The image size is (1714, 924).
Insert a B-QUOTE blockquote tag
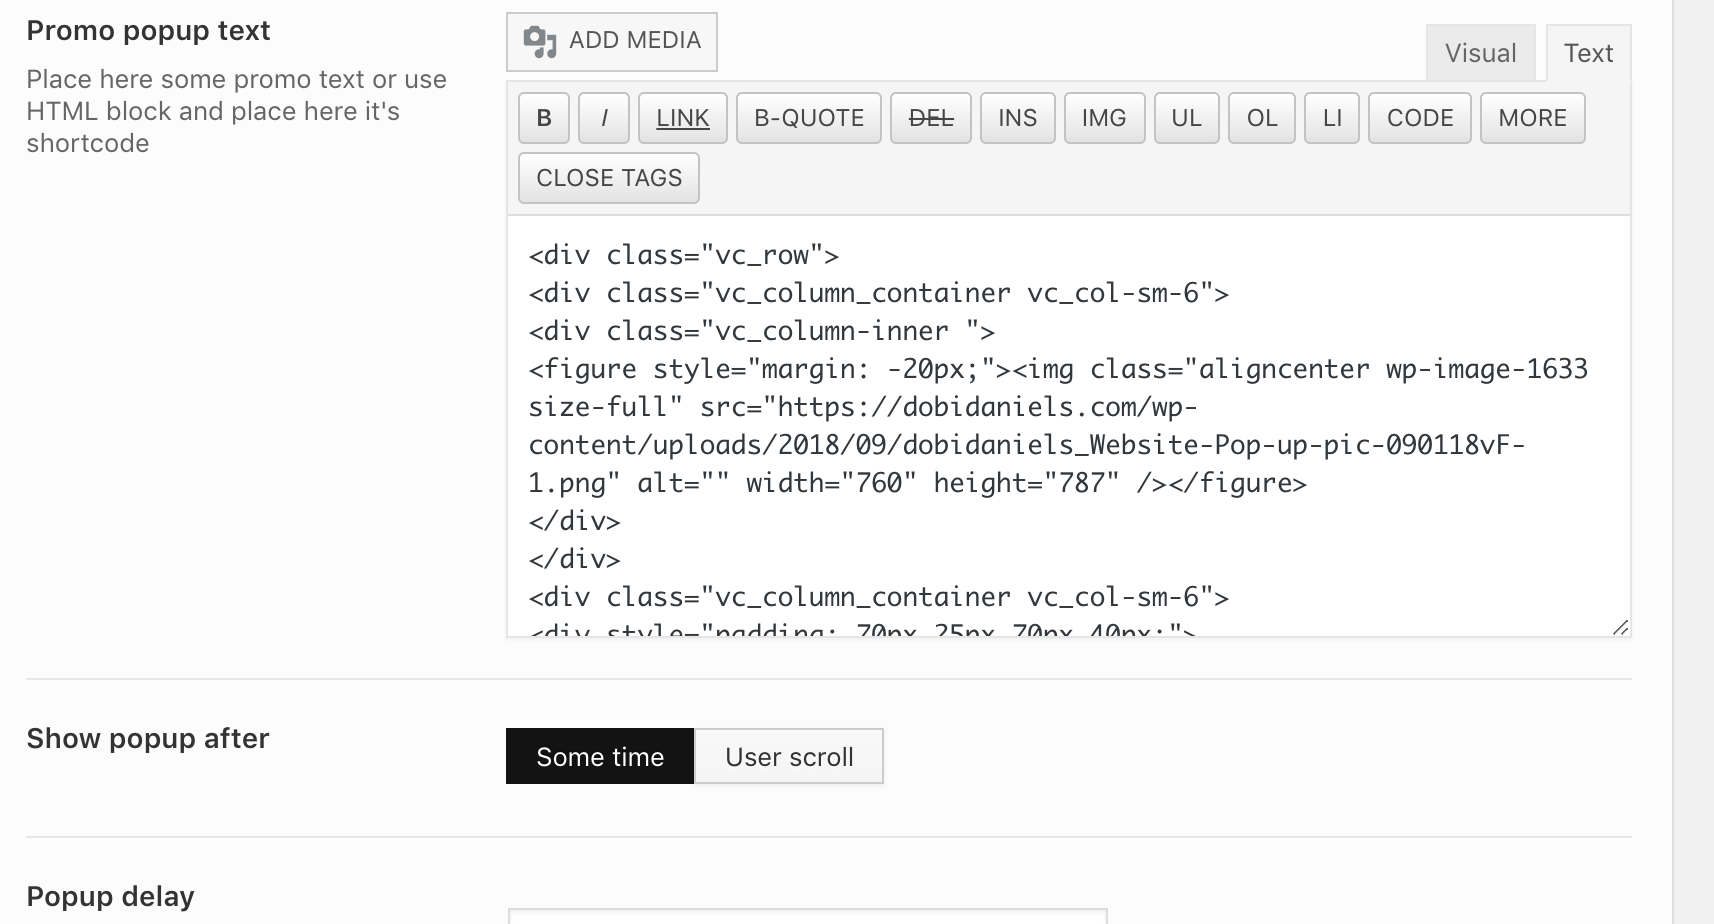(x=809, y=118)
